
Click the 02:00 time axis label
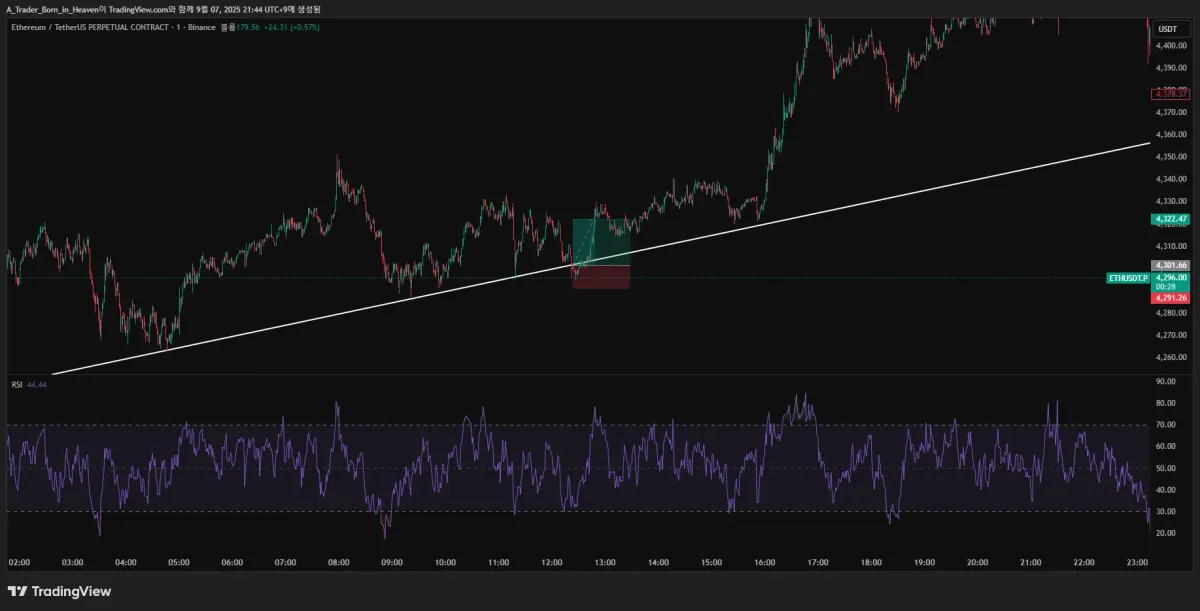tap(20, 562)
